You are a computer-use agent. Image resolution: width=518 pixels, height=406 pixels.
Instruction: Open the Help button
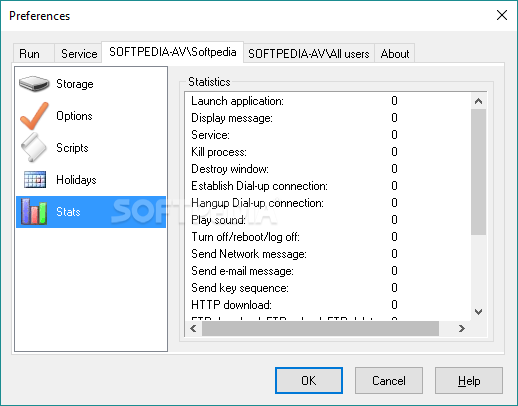click(469, 381)
